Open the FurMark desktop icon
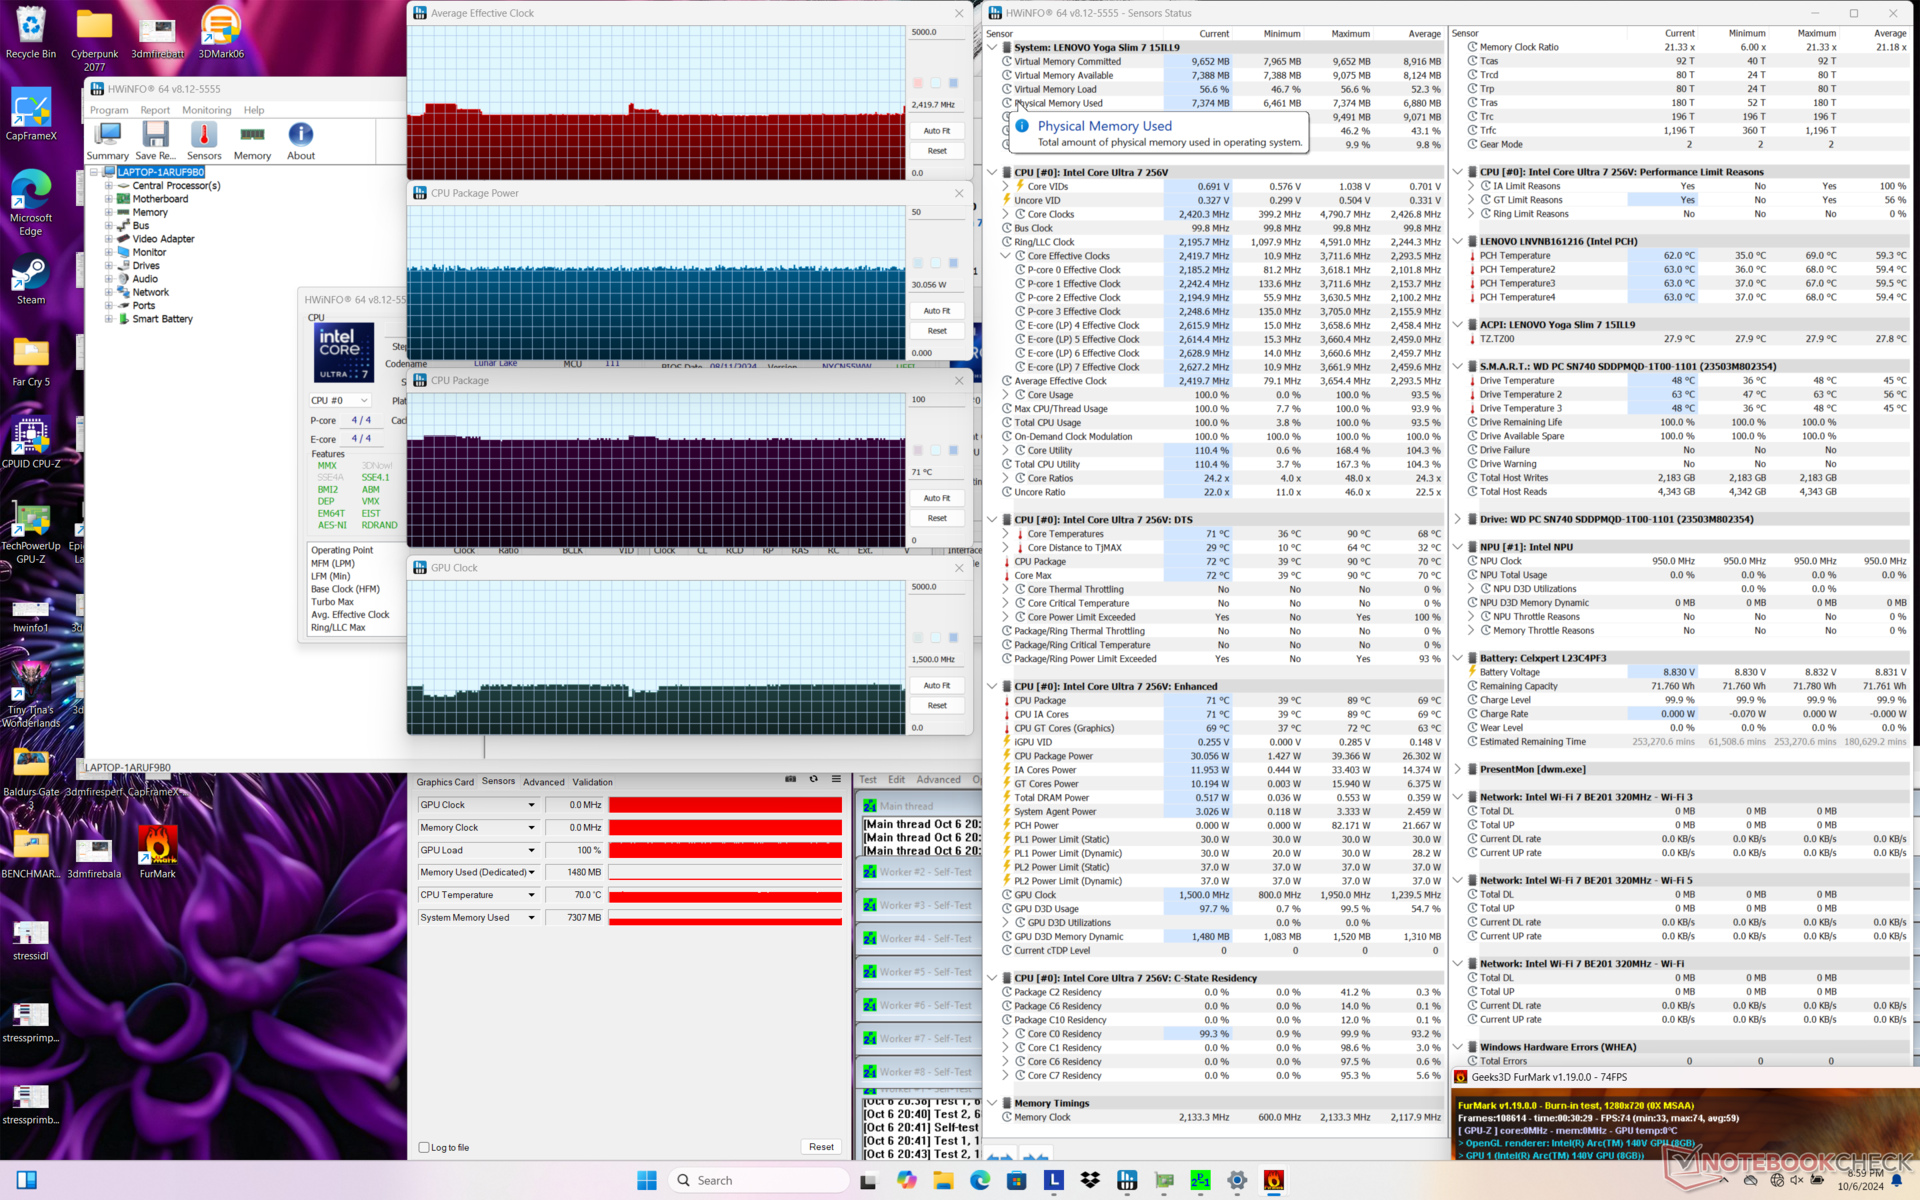 click(157, 853)
